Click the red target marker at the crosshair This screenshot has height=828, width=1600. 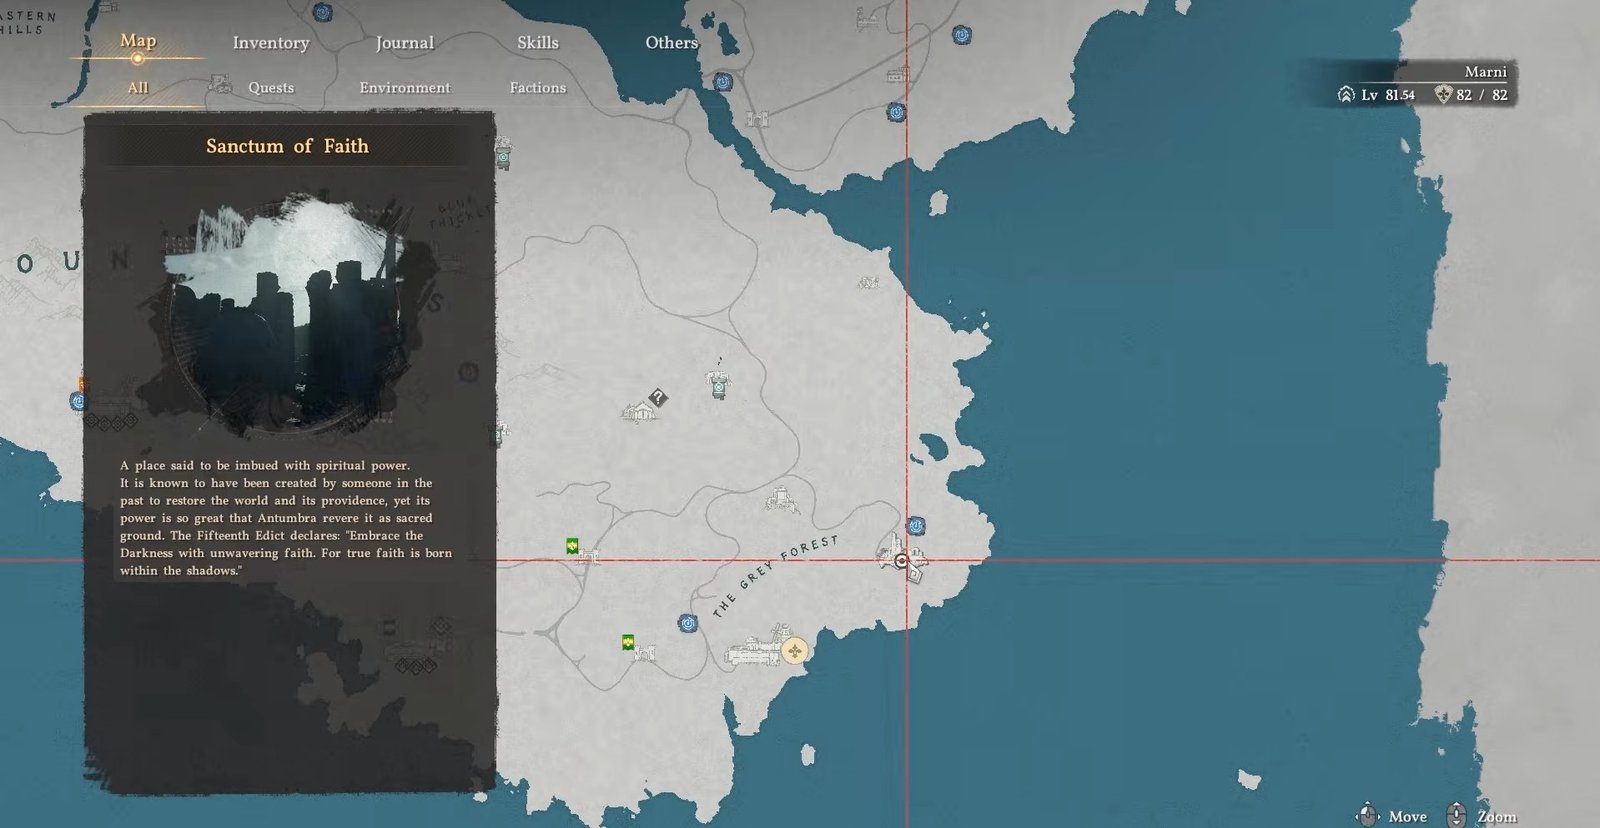902,562
